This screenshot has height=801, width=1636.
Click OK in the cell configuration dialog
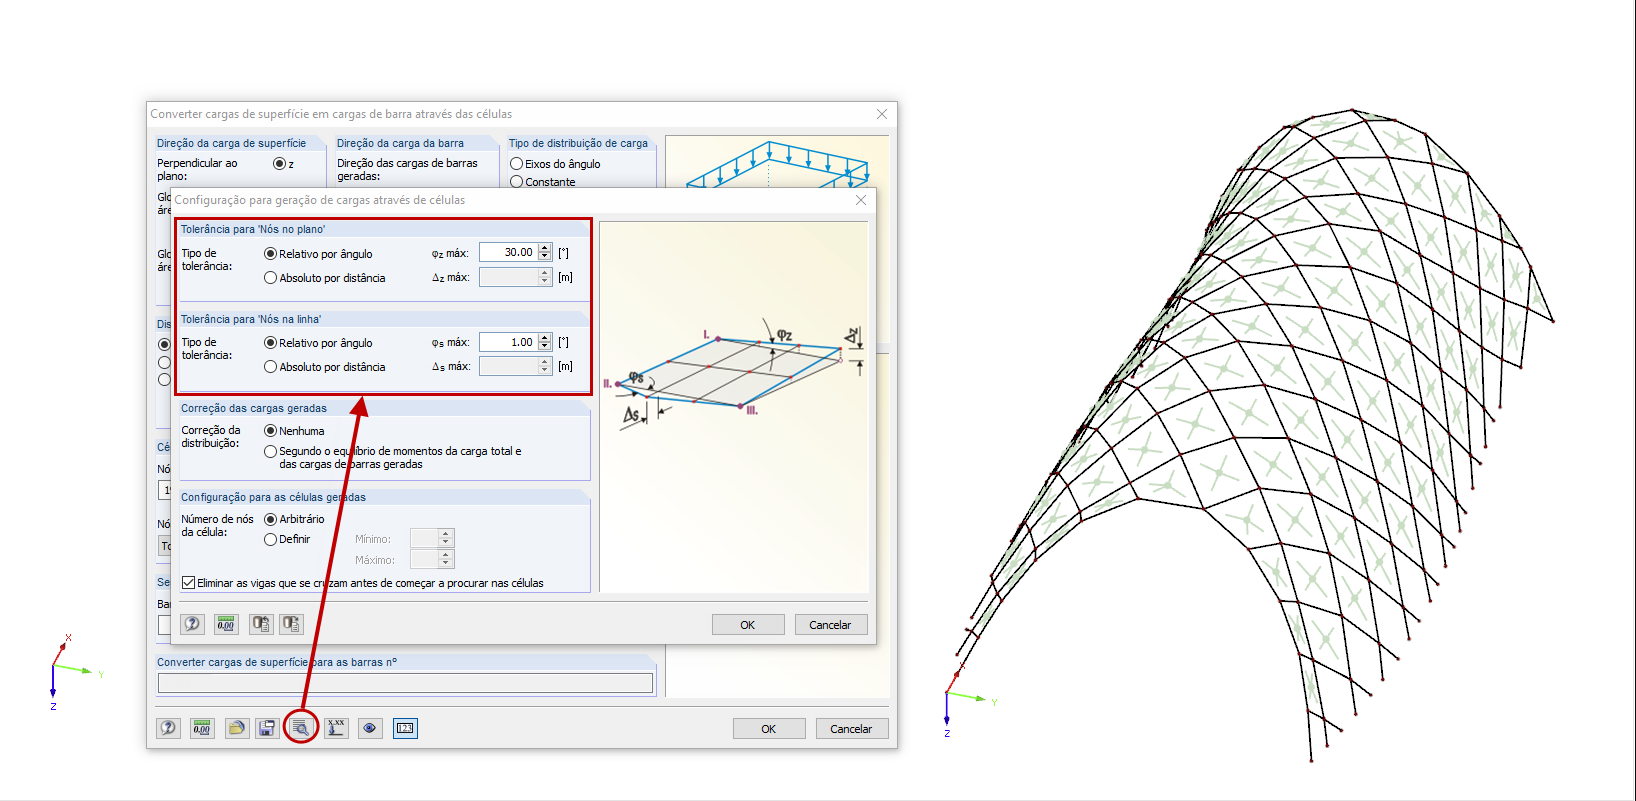pyautogui.click(x=748, y=624)
